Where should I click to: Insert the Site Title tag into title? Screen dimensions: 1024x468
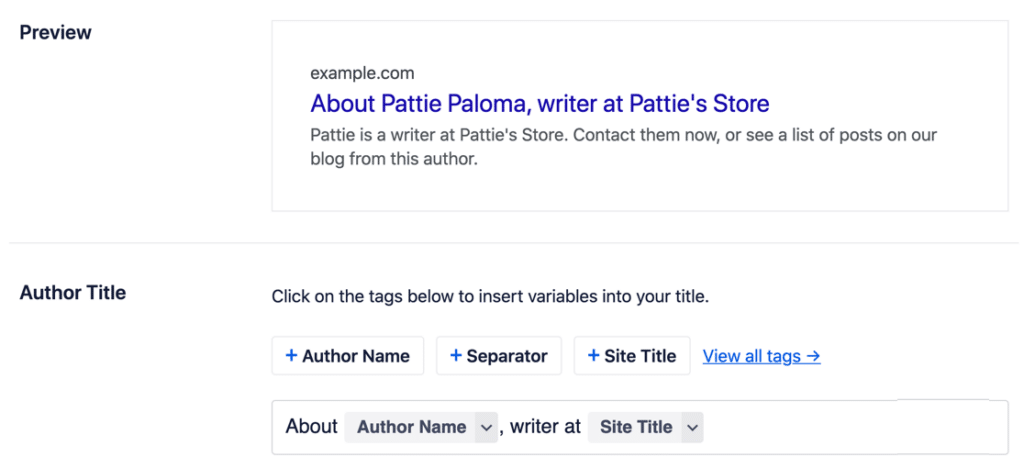coord(632,356)
